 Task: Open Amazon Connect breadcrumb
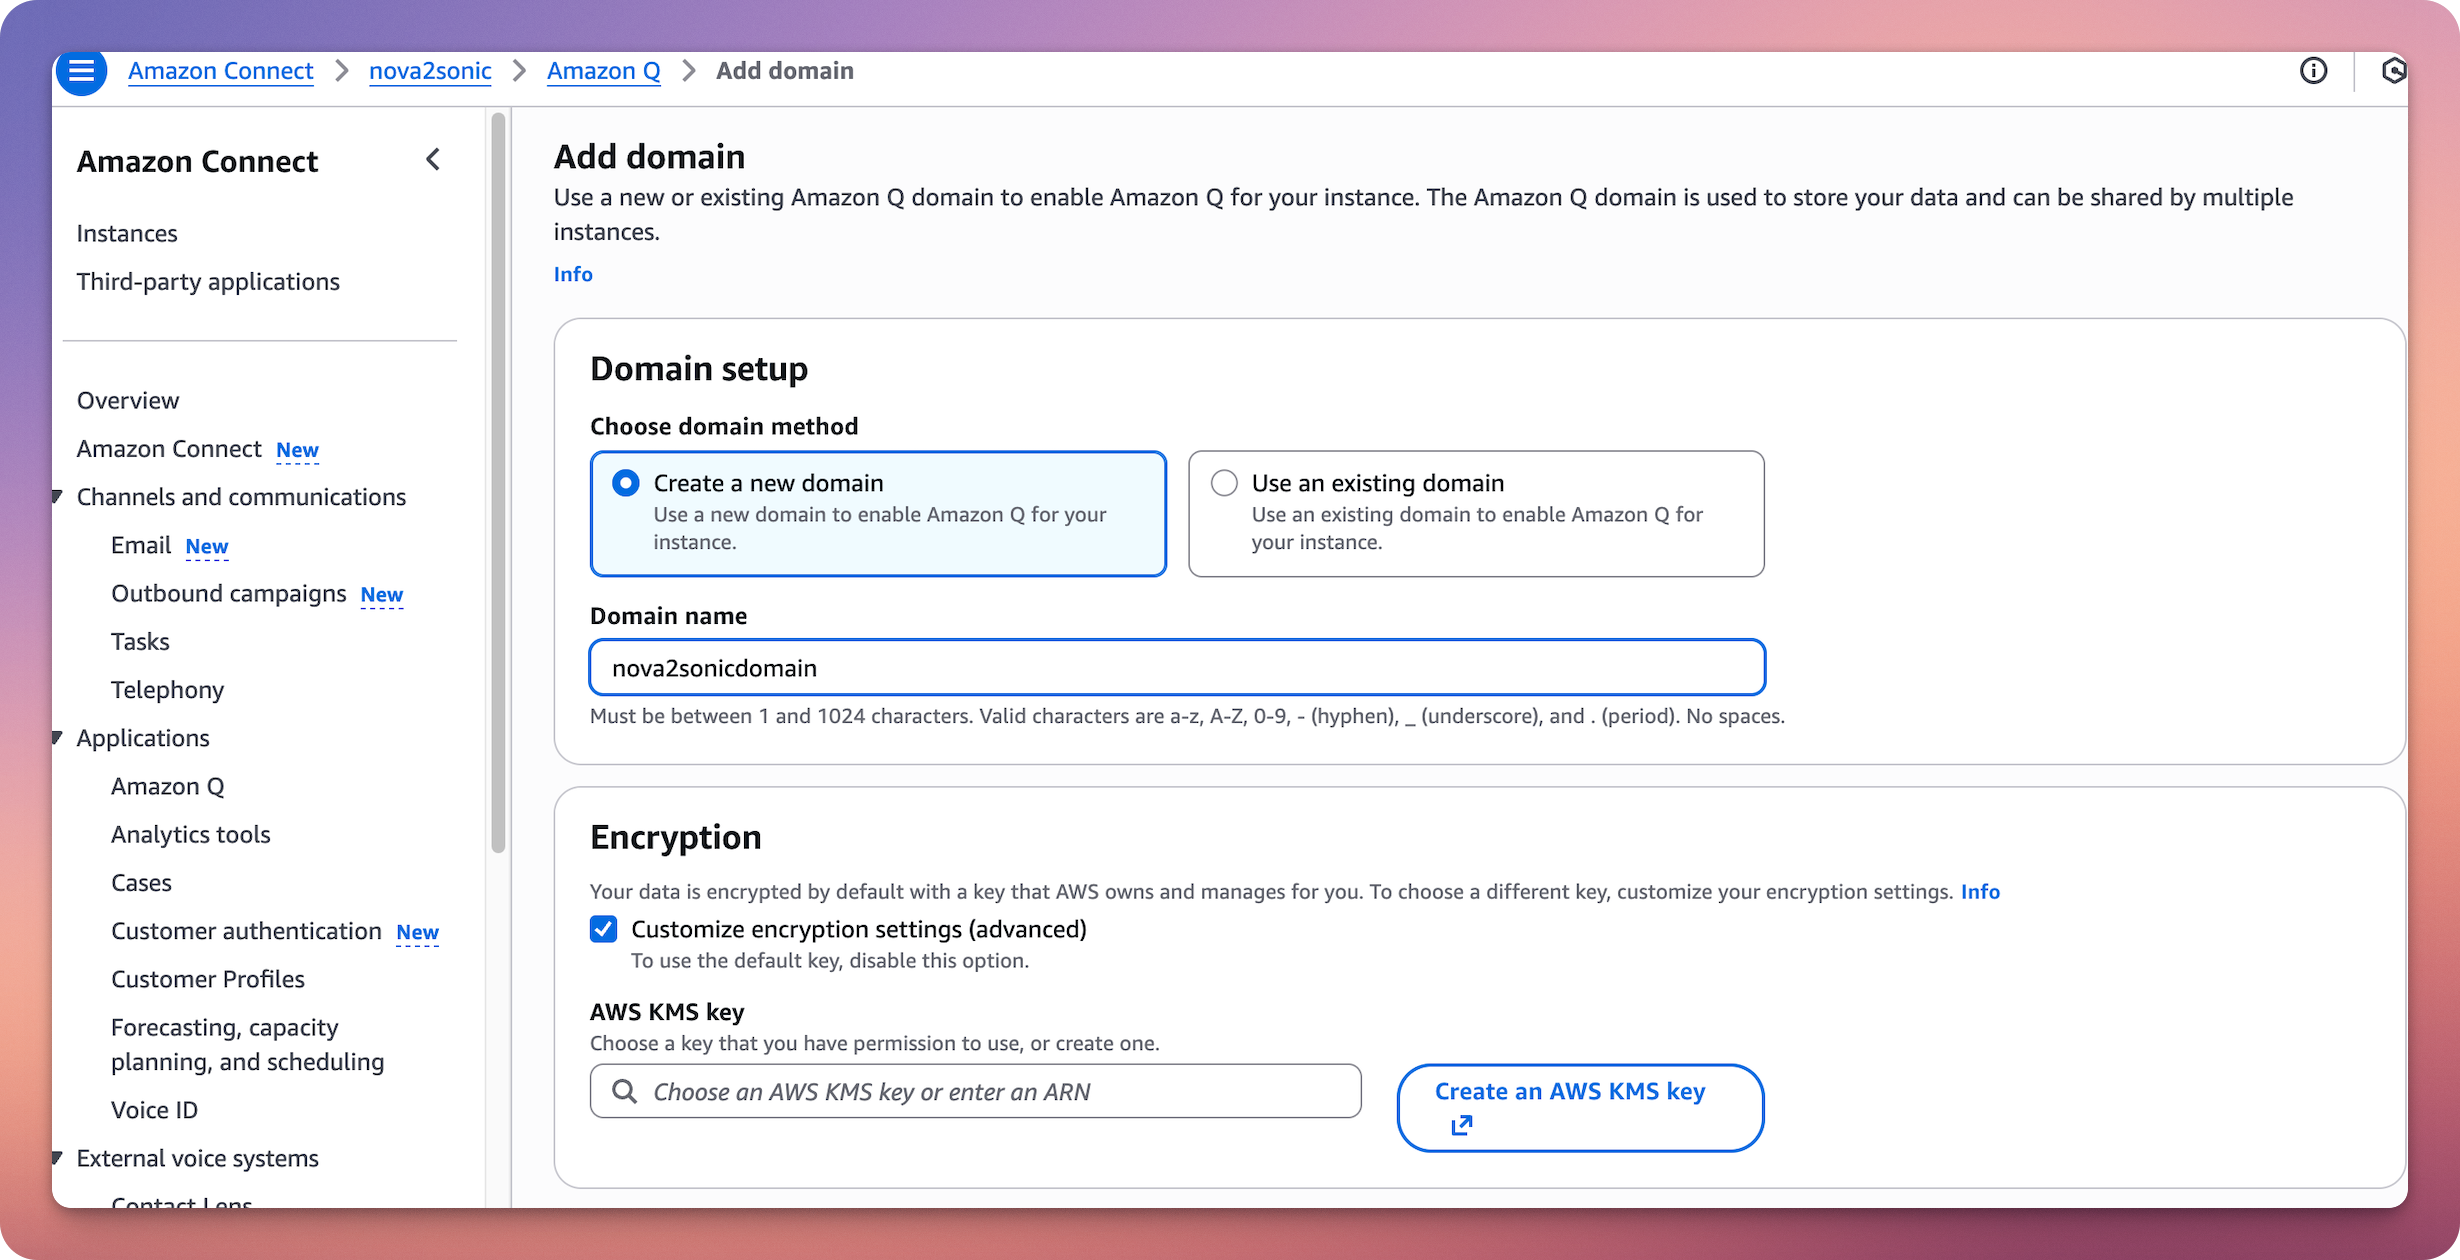(220, 70)
